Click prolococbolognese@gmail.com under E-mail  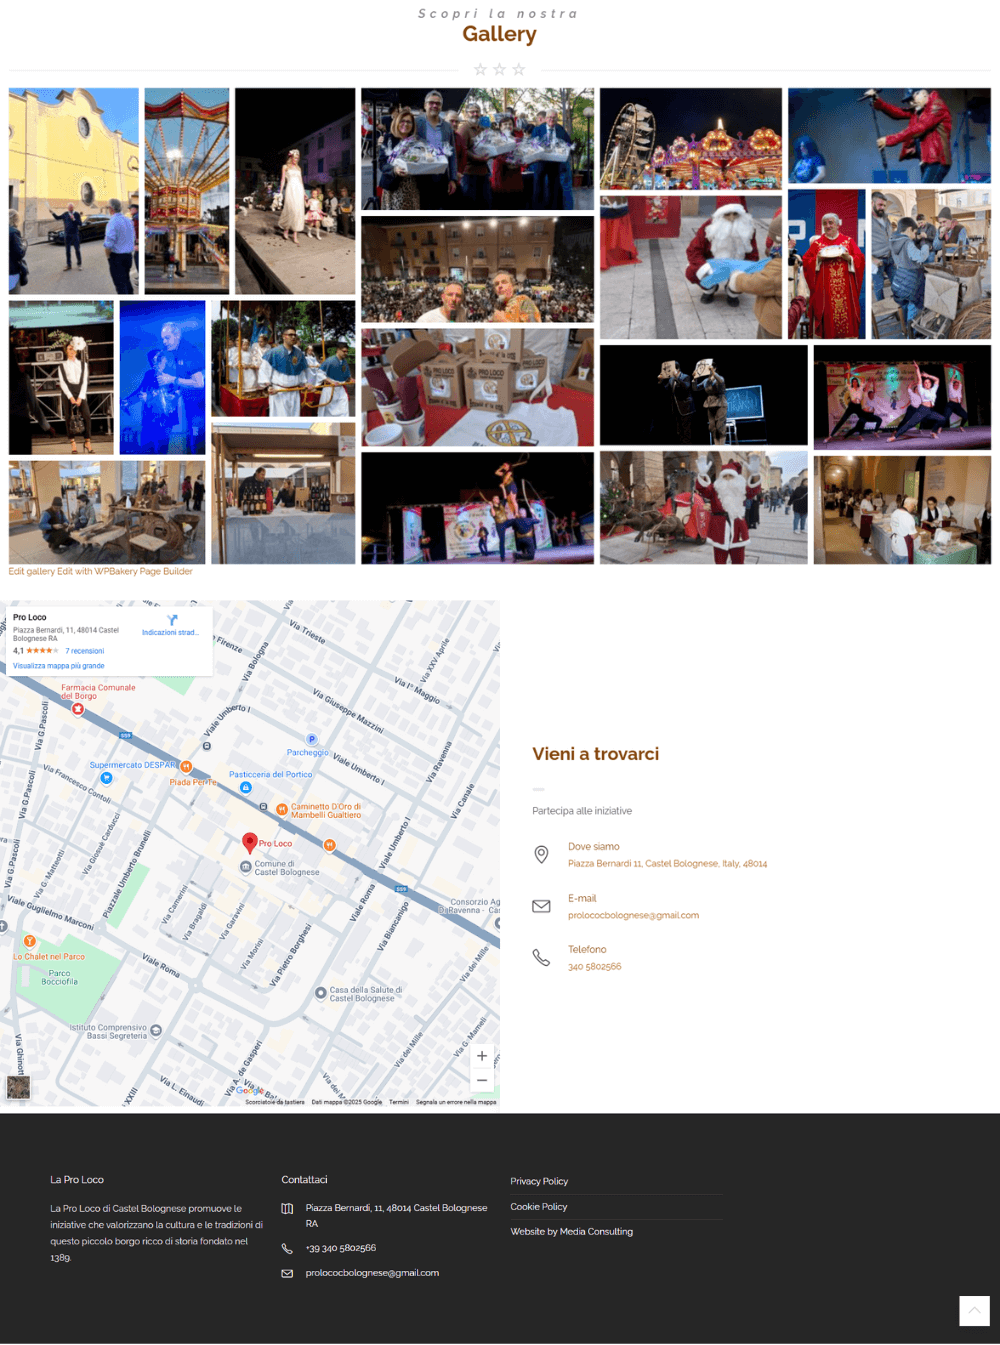pos(633,915)
